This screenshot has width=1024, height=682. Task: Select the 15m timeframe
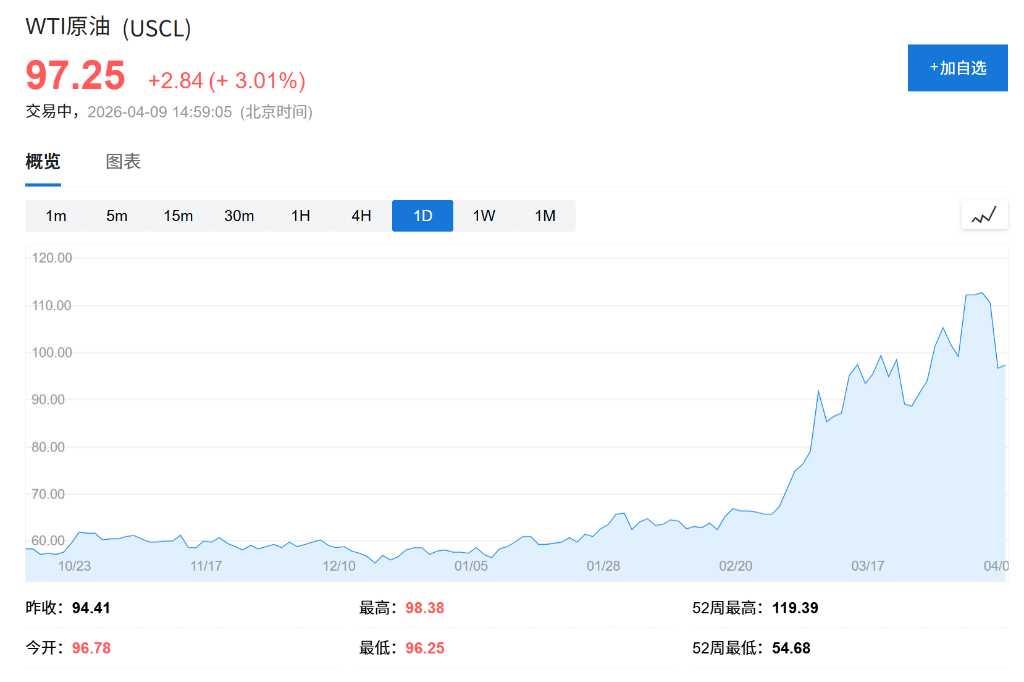pos(178,215)
